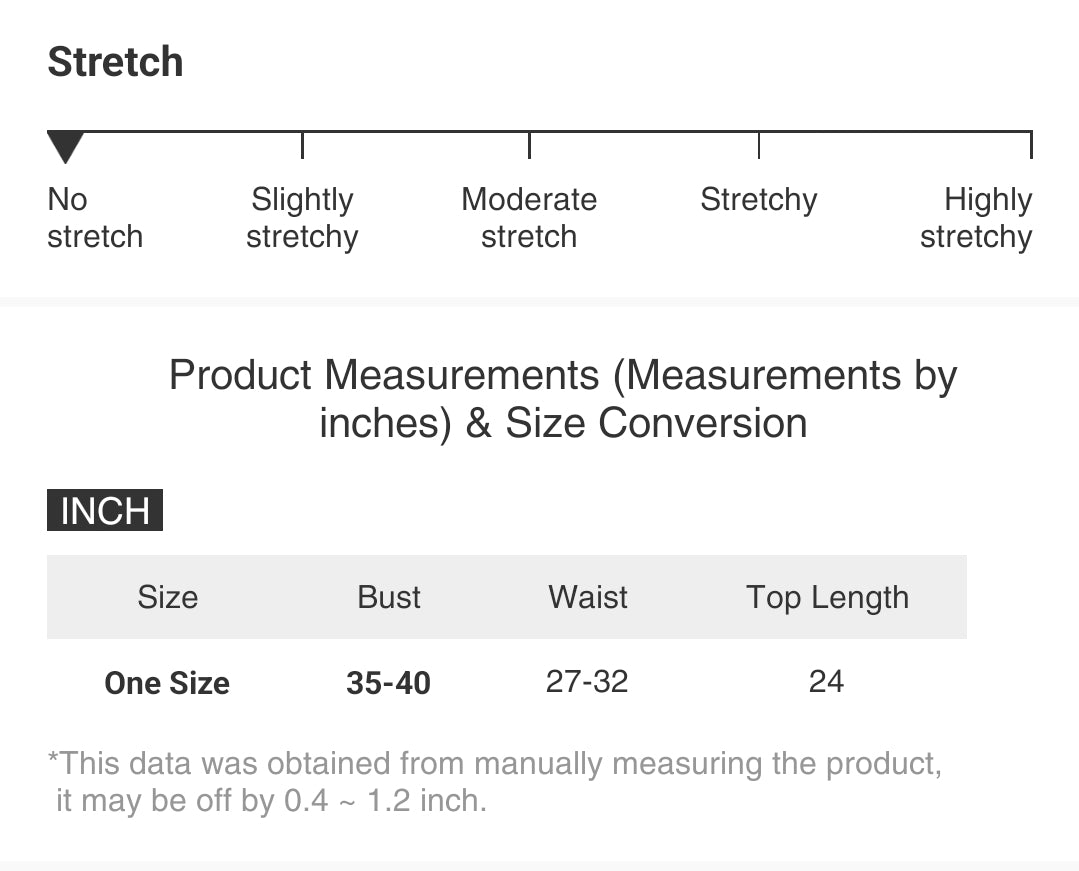This screenshot has width=1079, height=871.
Task: Click the Slightly stretchy tick mark
Action: pos(302,145)
